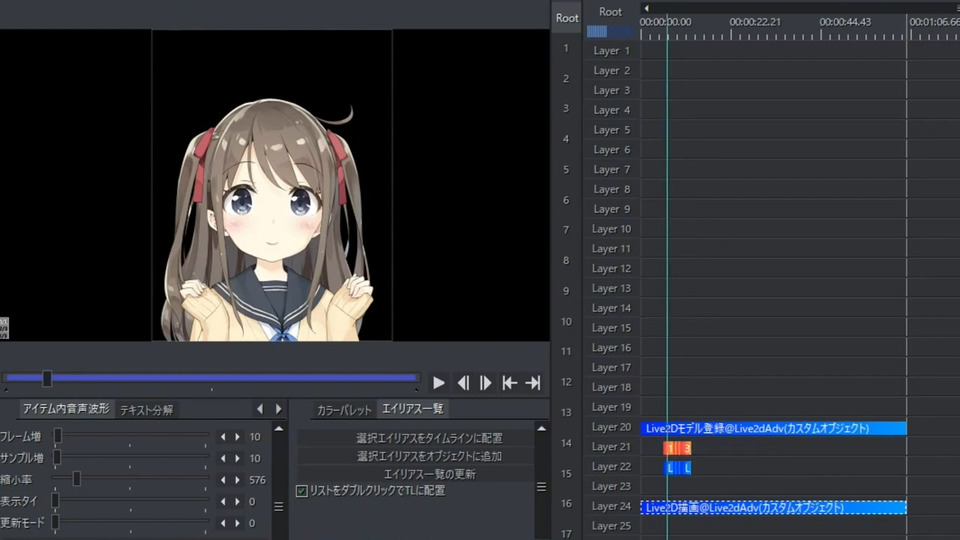960x540 pixels.
Task: Step forward one frame
Action: [486, 383]
